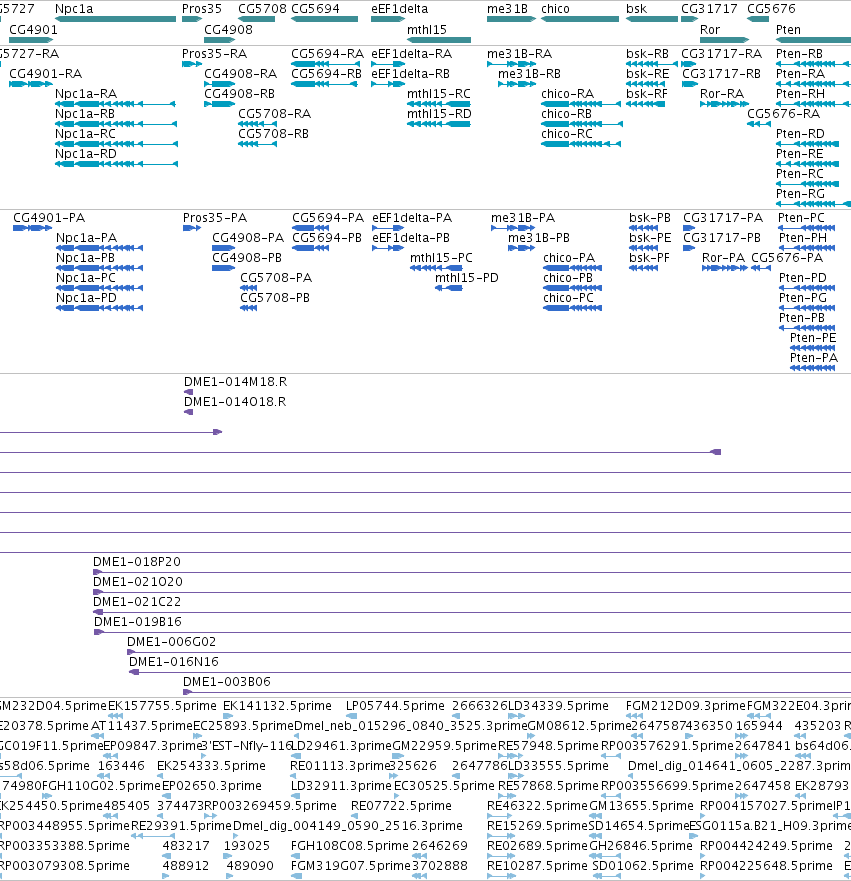
Task: Select transcript bsk-RF
Action: [647, 94]
